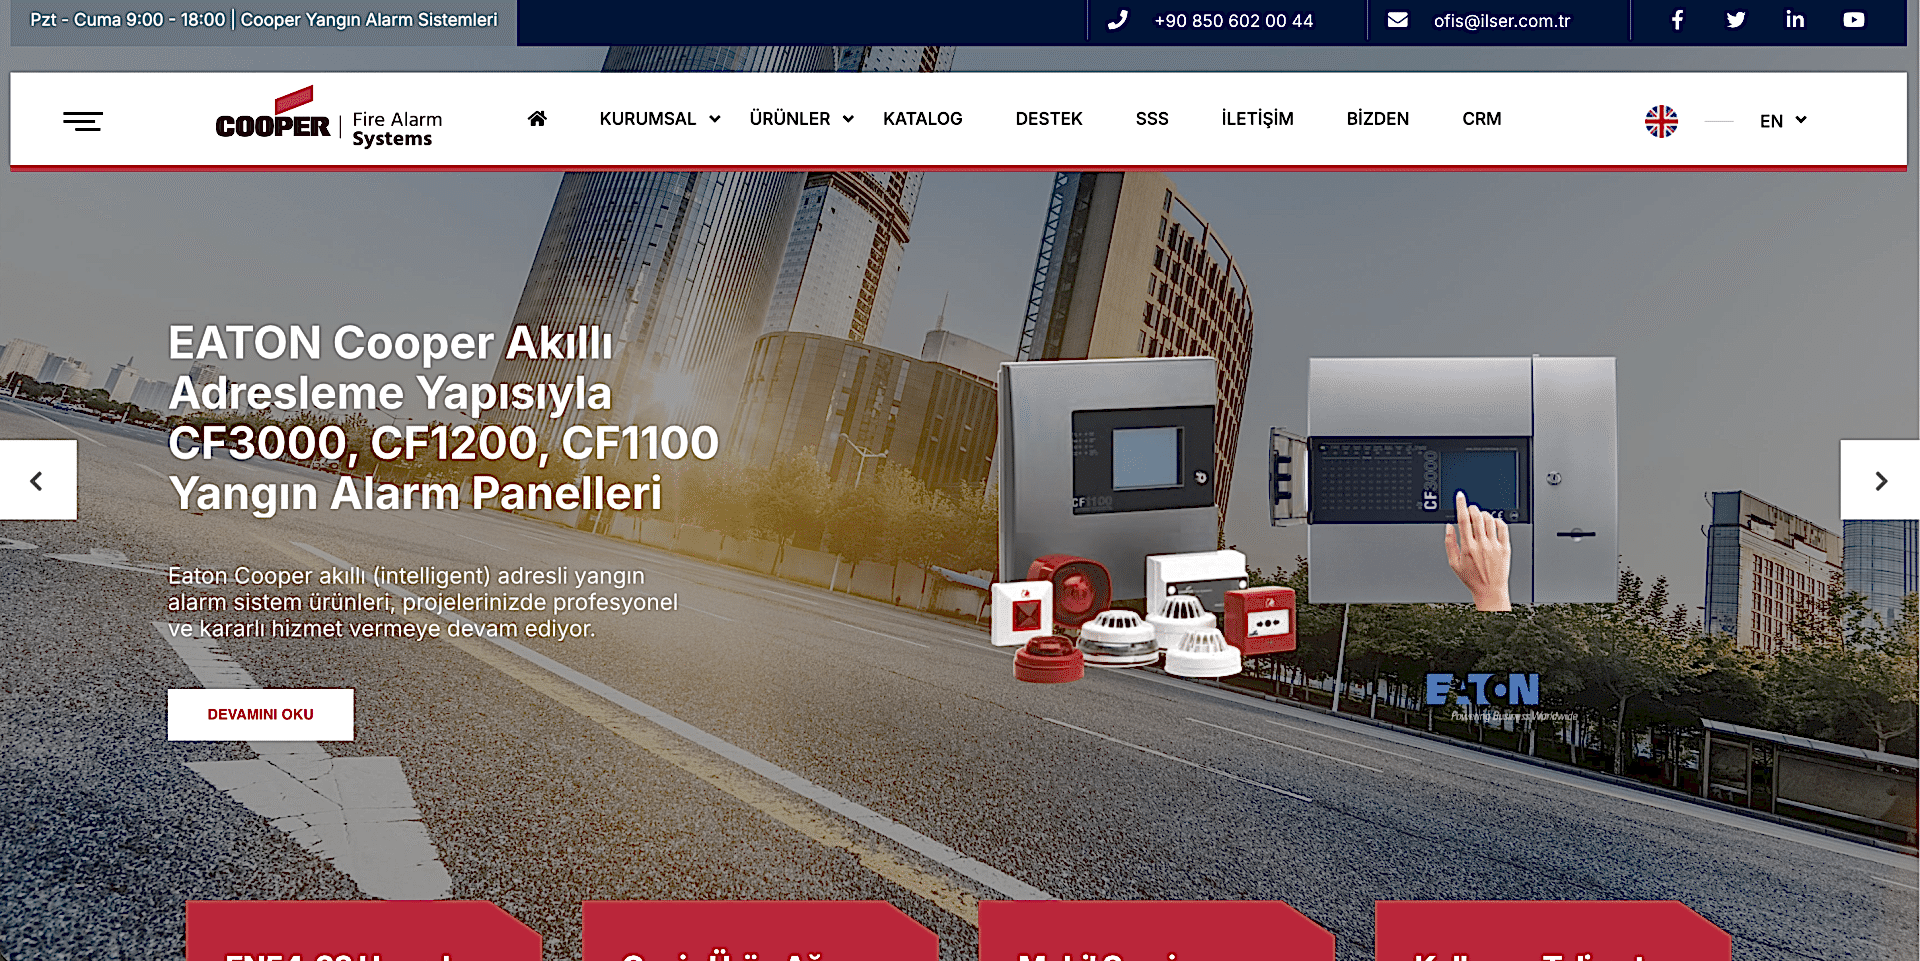
Task: Expand the ÜRÜNLER dropdown menu
Action: (802, 119)
